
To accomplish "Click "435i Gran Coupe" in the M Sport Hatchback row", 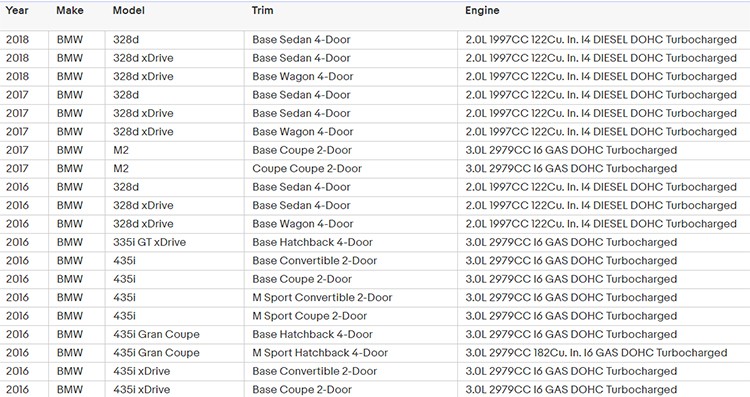I will point(156,353).
